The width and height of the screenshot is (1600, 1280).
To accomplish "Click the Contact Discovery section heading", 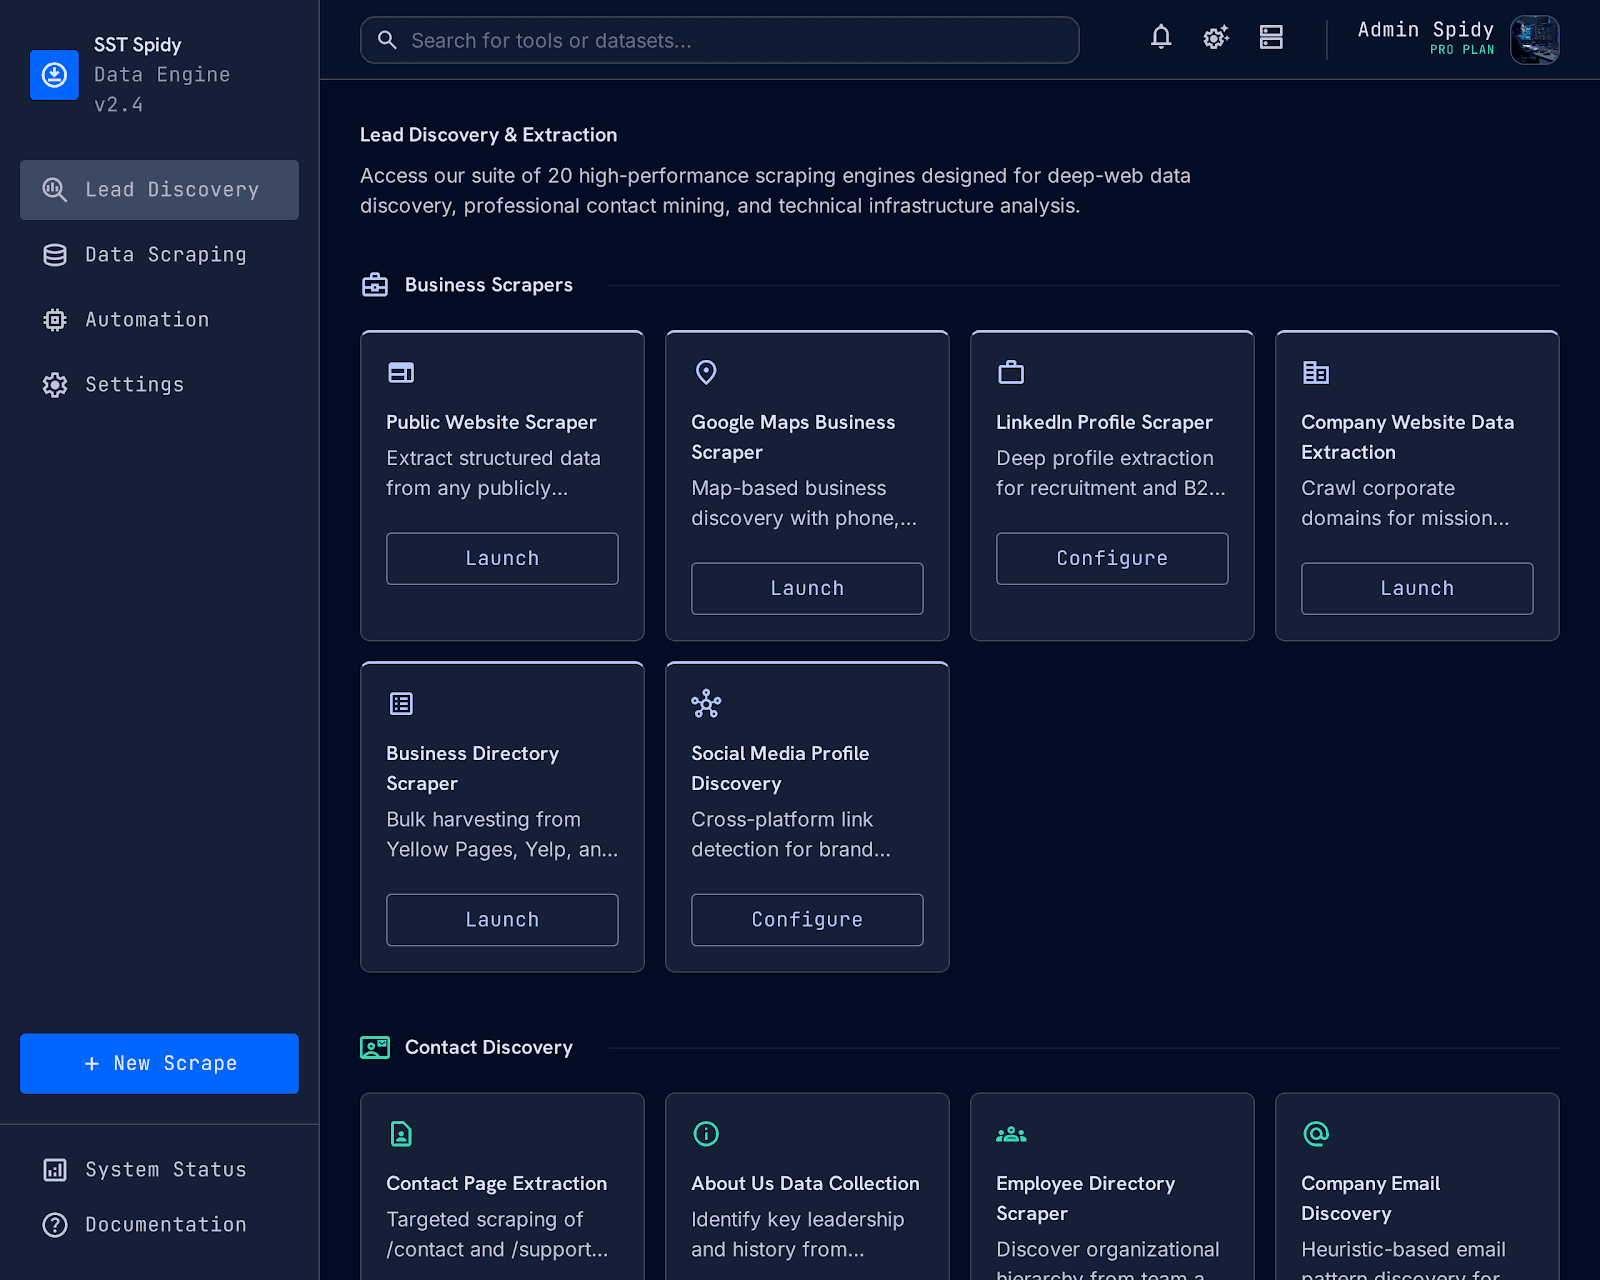I will (489, 1048).
